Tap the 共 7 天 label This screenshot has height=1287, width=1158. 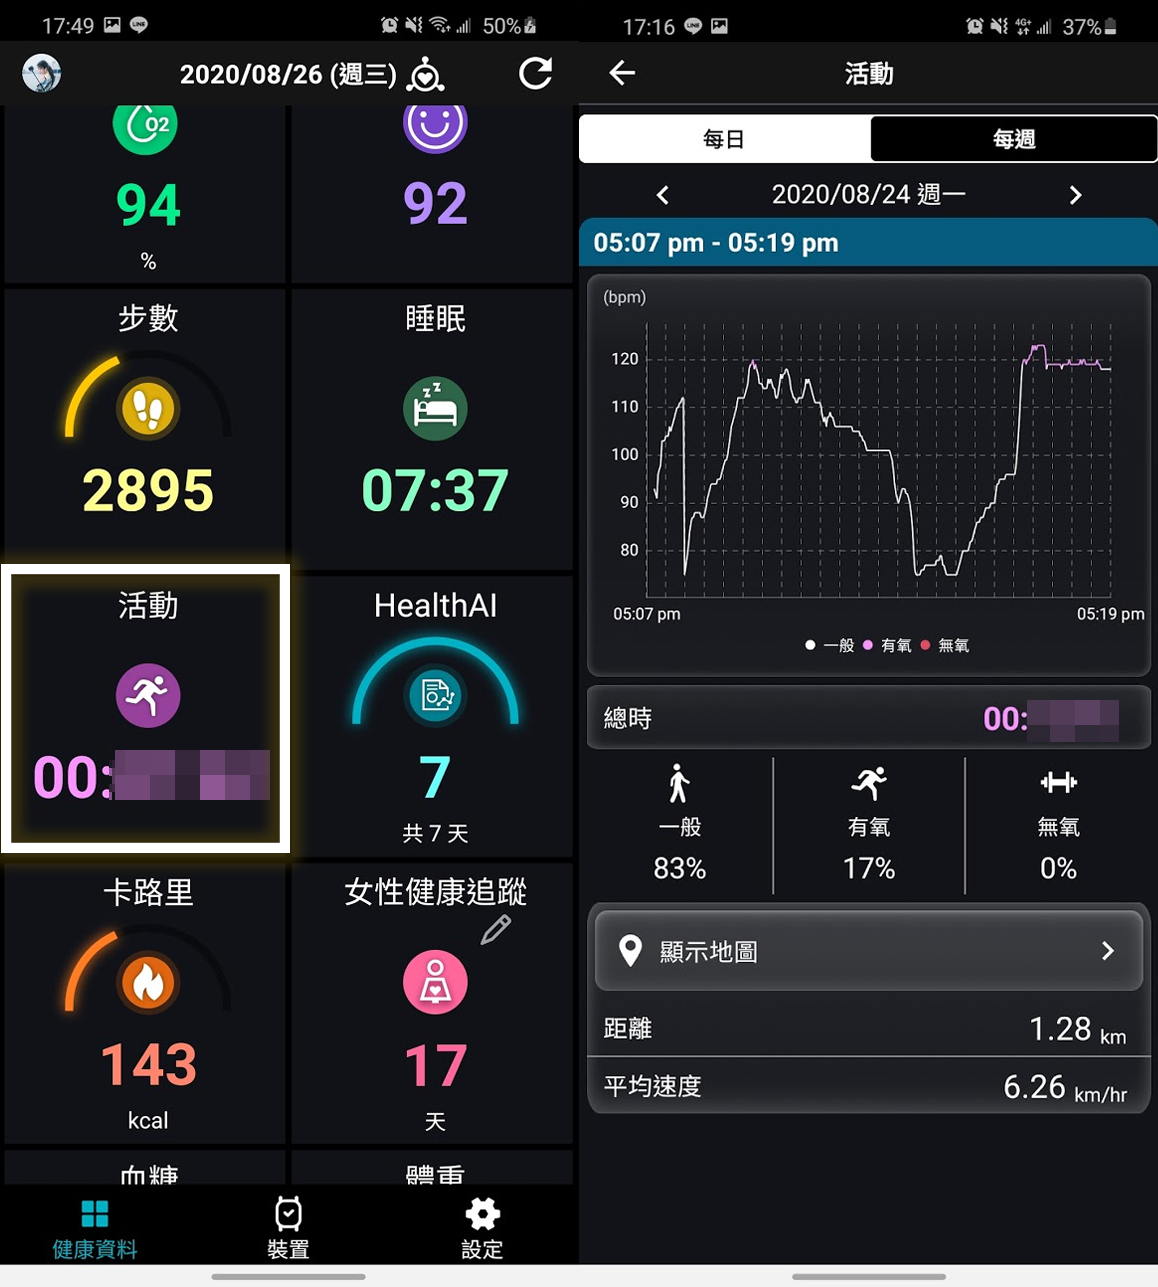(435, 834)
